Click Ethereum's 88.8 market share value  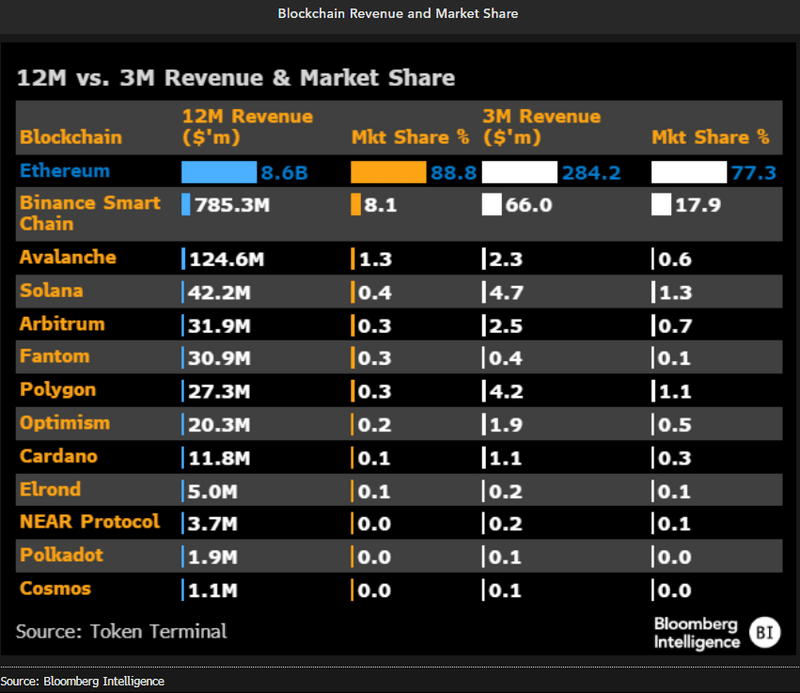pos(453,172)
